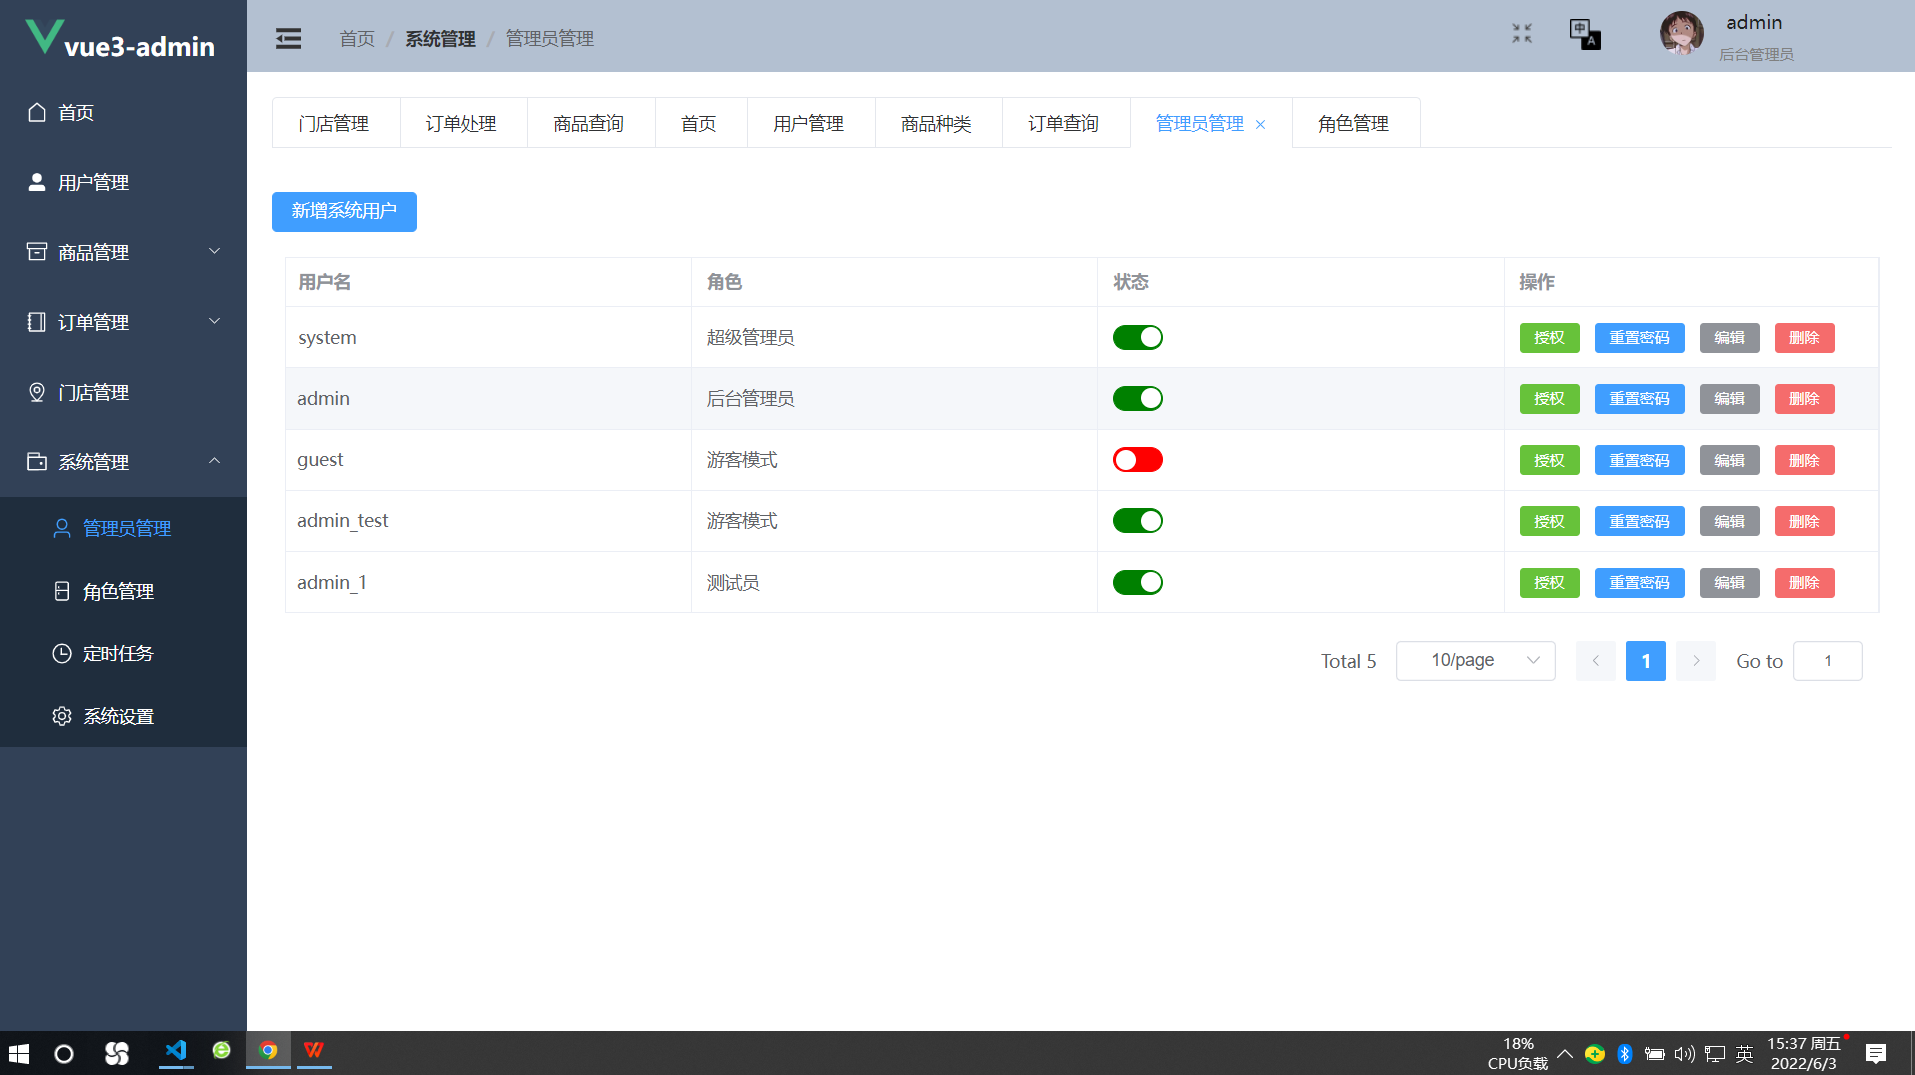Image resolution: width=1915 pixels, height=1075 pixels.
Task: Switch to the 订单处理 tab
Action: coord(462,123)
